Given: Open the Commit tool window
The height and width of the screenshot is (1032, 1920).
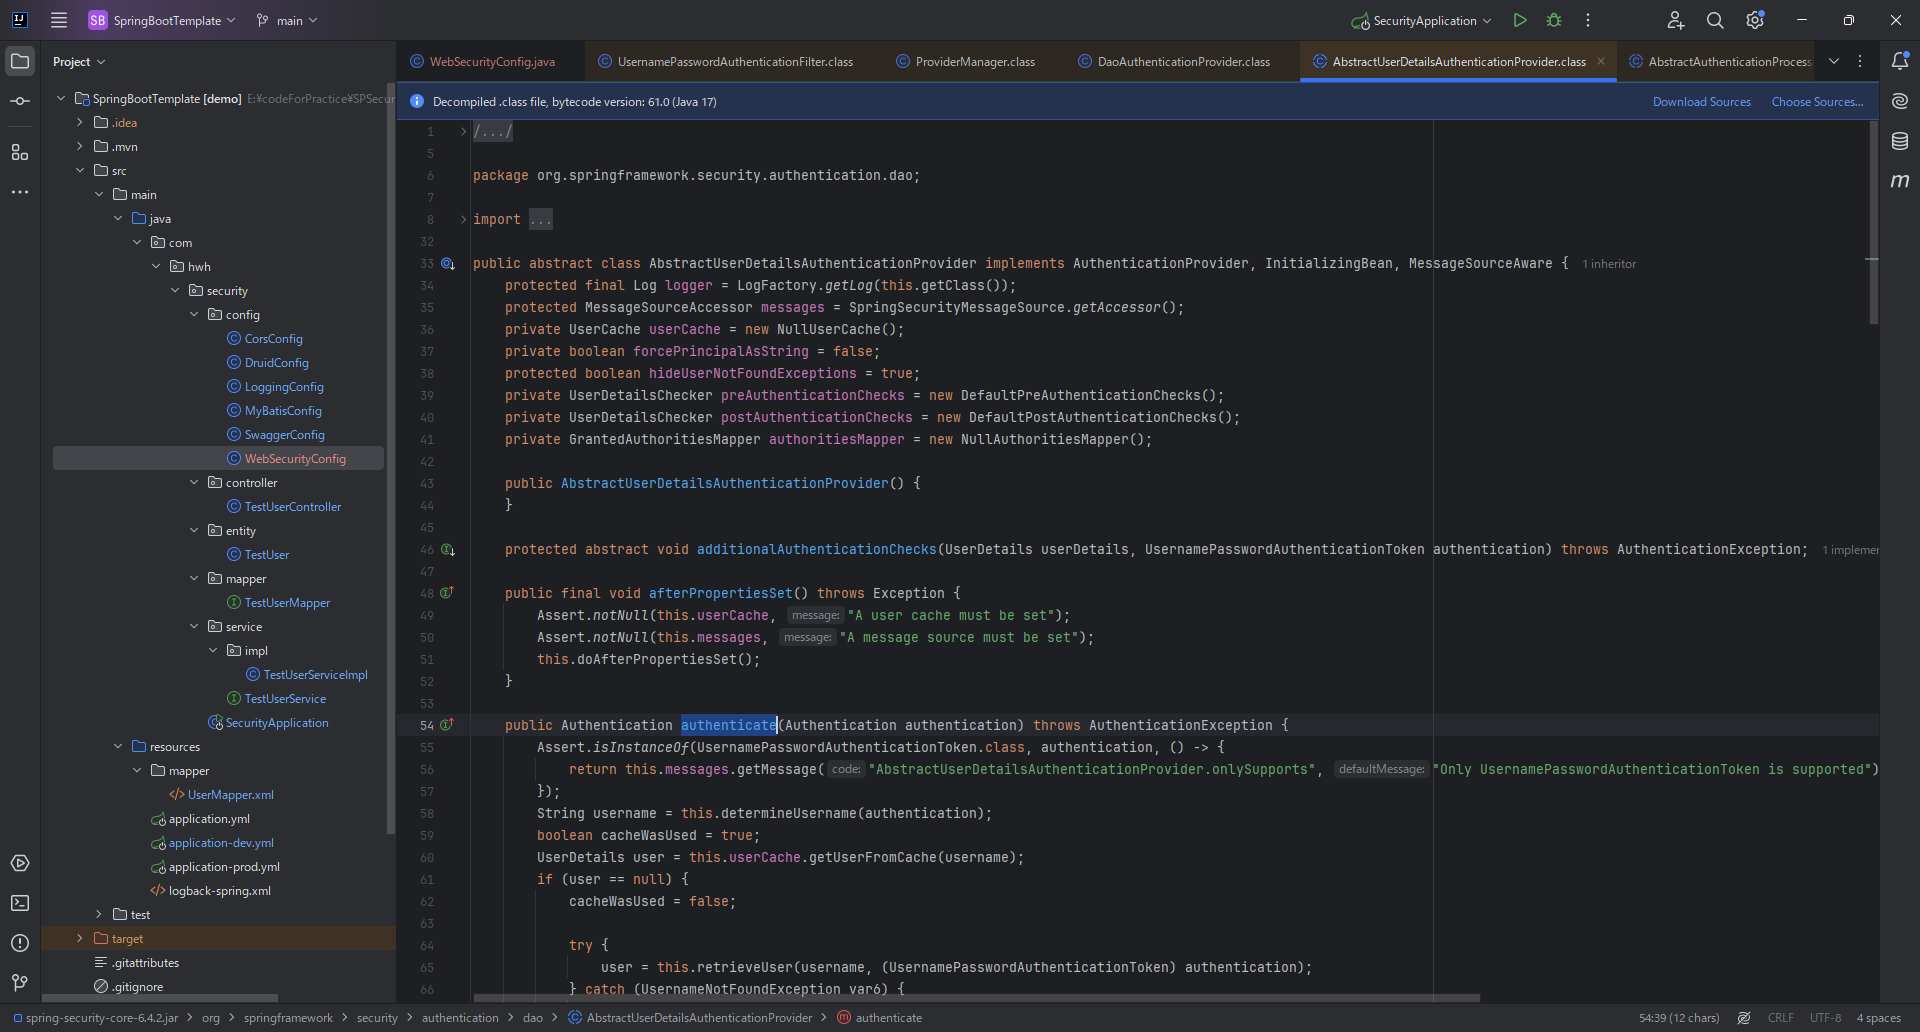Looking at the screenshot, I should pos(20,101).
